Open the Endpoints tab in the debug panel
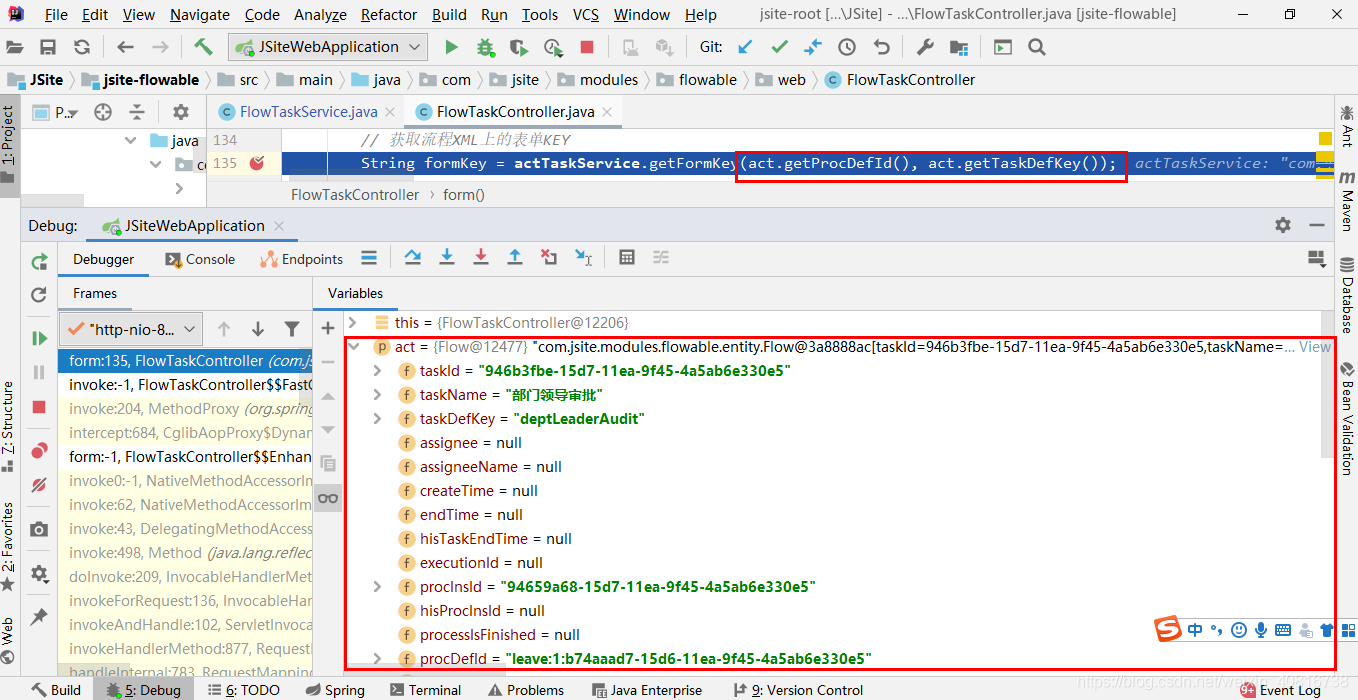 coord(301,259)
